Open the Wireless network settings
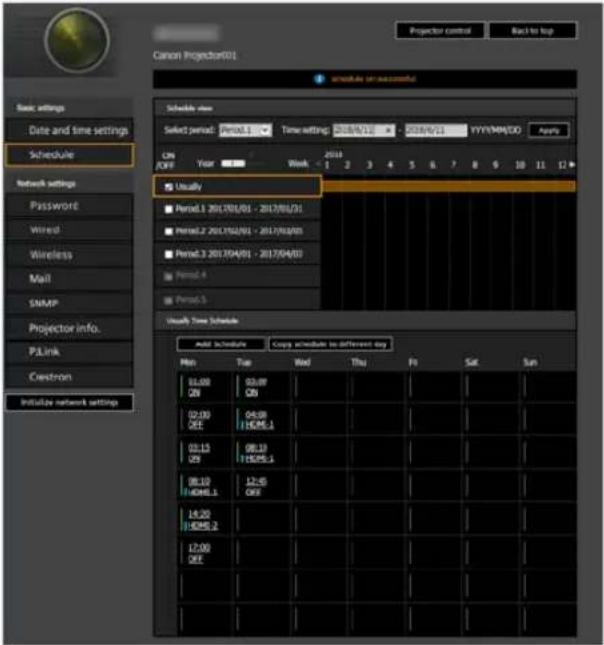604x645 pixels. click(69, 255)
